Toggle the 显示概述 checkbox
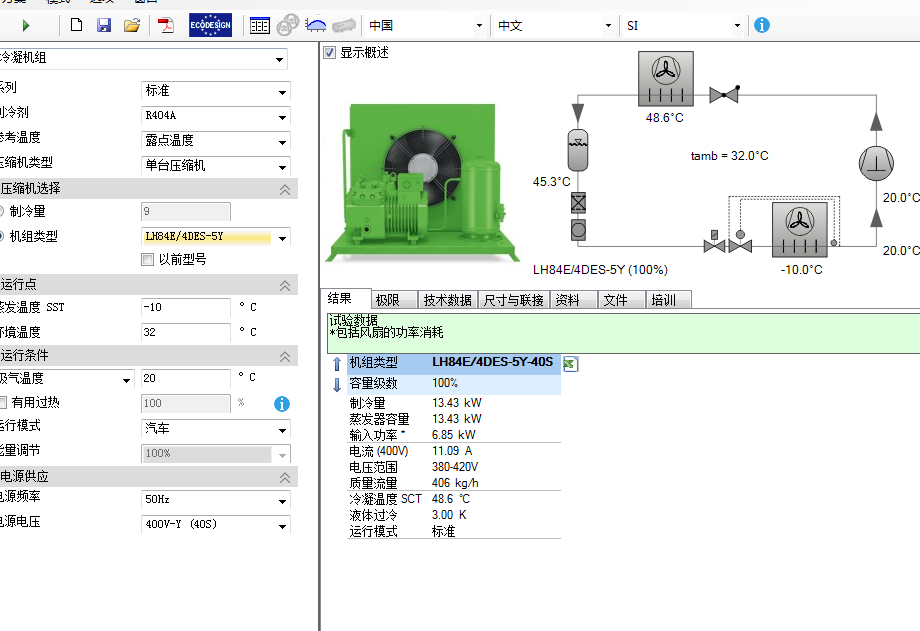Screen dimensions: 920x631 coord(329,53)
